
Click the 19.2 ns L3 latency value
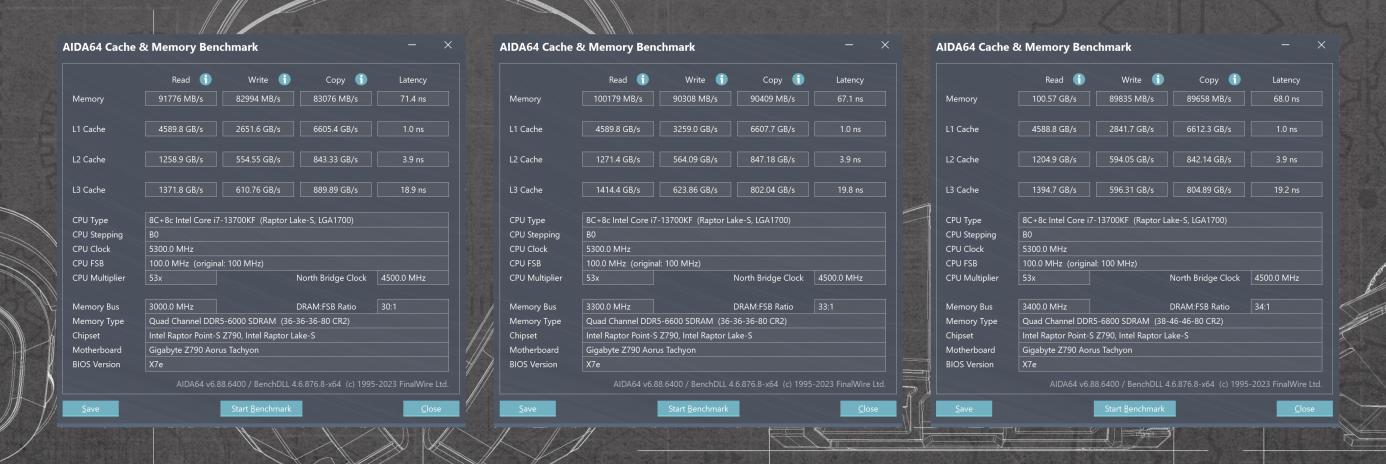(x=1286, y=189)
